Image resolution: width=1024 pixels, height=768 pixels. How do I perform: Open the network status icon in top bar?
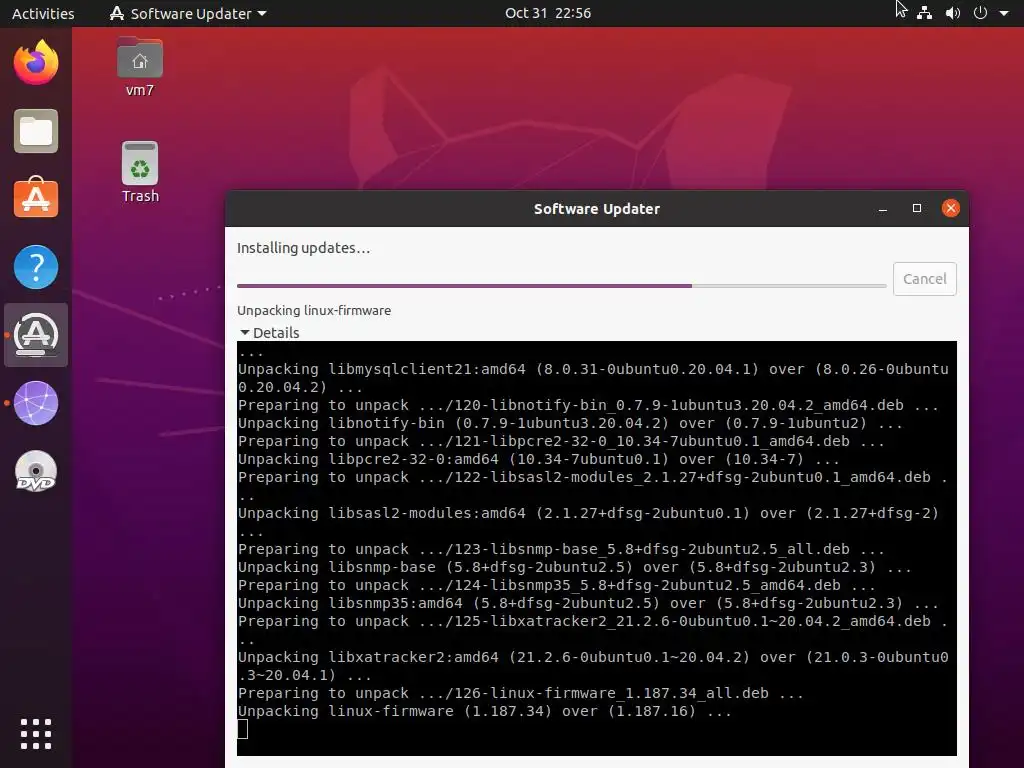click(924, 12)
